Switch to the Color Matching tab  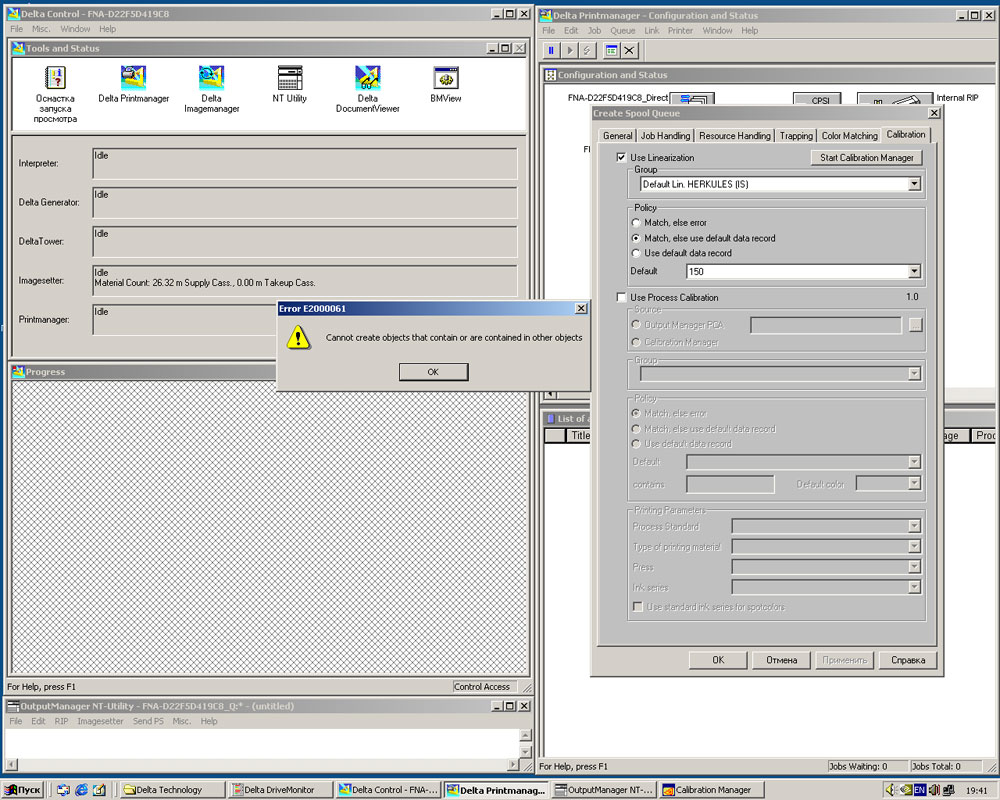pos(849,135)
